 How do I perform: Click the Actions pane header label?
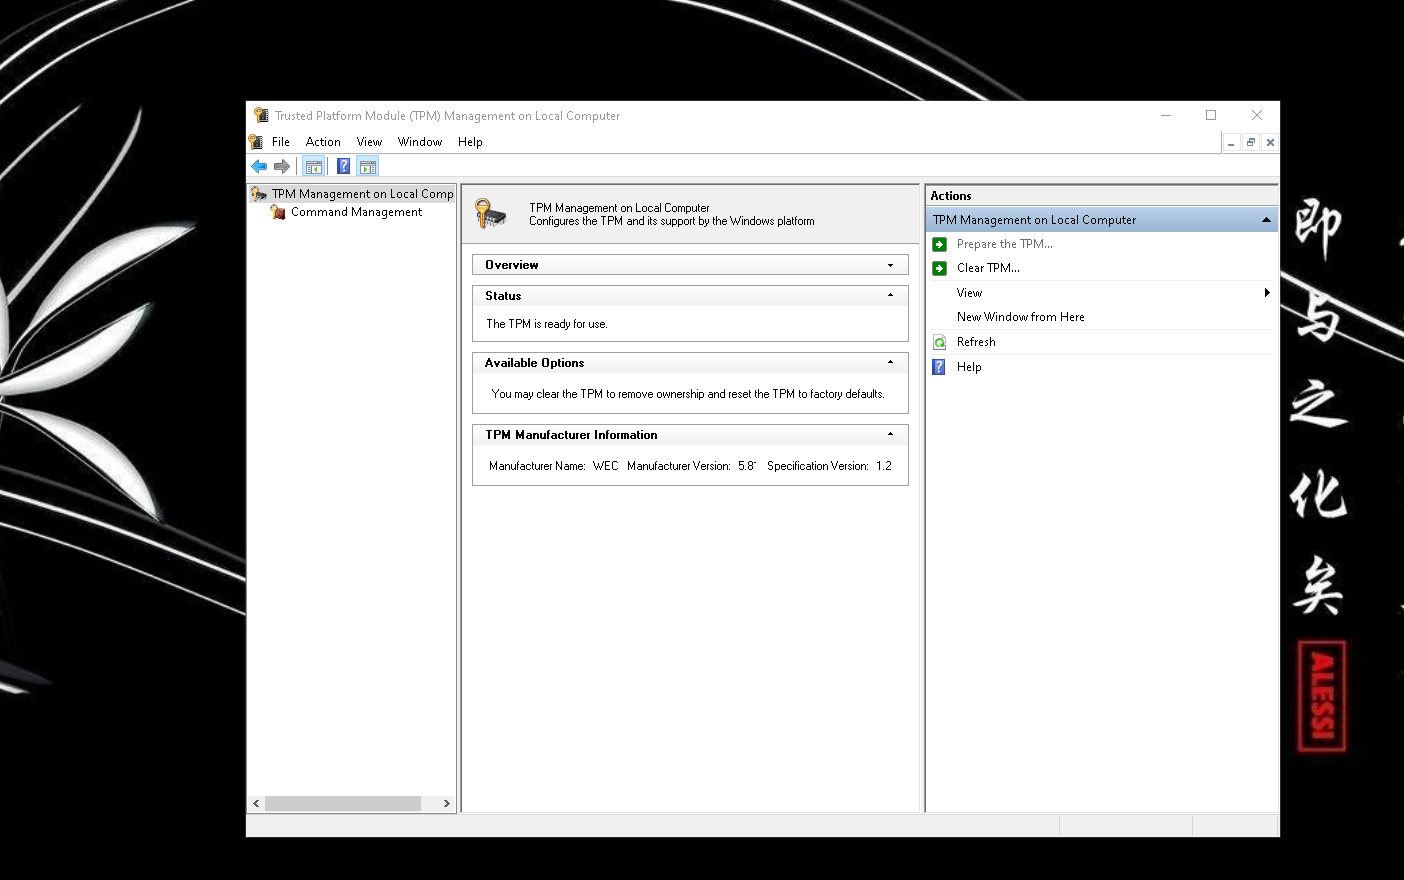coord(951,196)
